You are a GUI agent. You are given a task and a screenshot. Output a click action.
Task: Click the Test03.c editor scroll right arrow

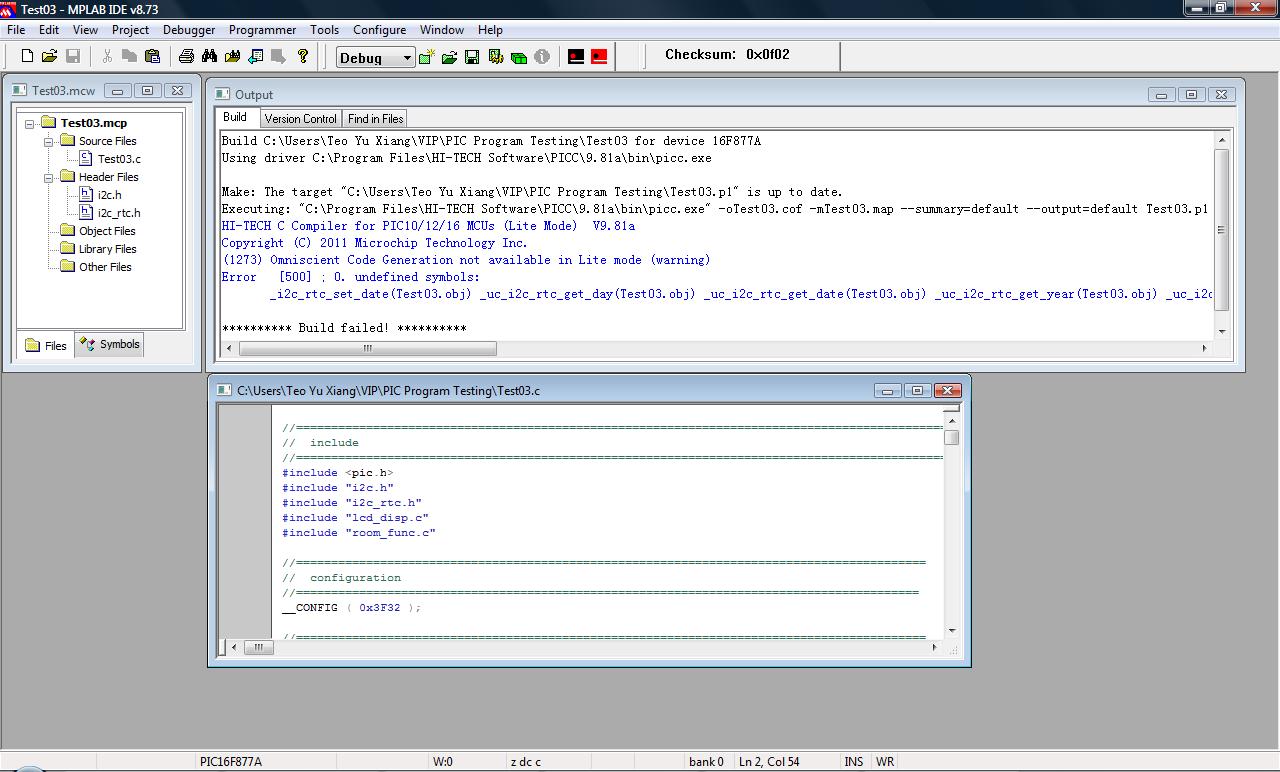pyautogui.click(x=935, y=647)
